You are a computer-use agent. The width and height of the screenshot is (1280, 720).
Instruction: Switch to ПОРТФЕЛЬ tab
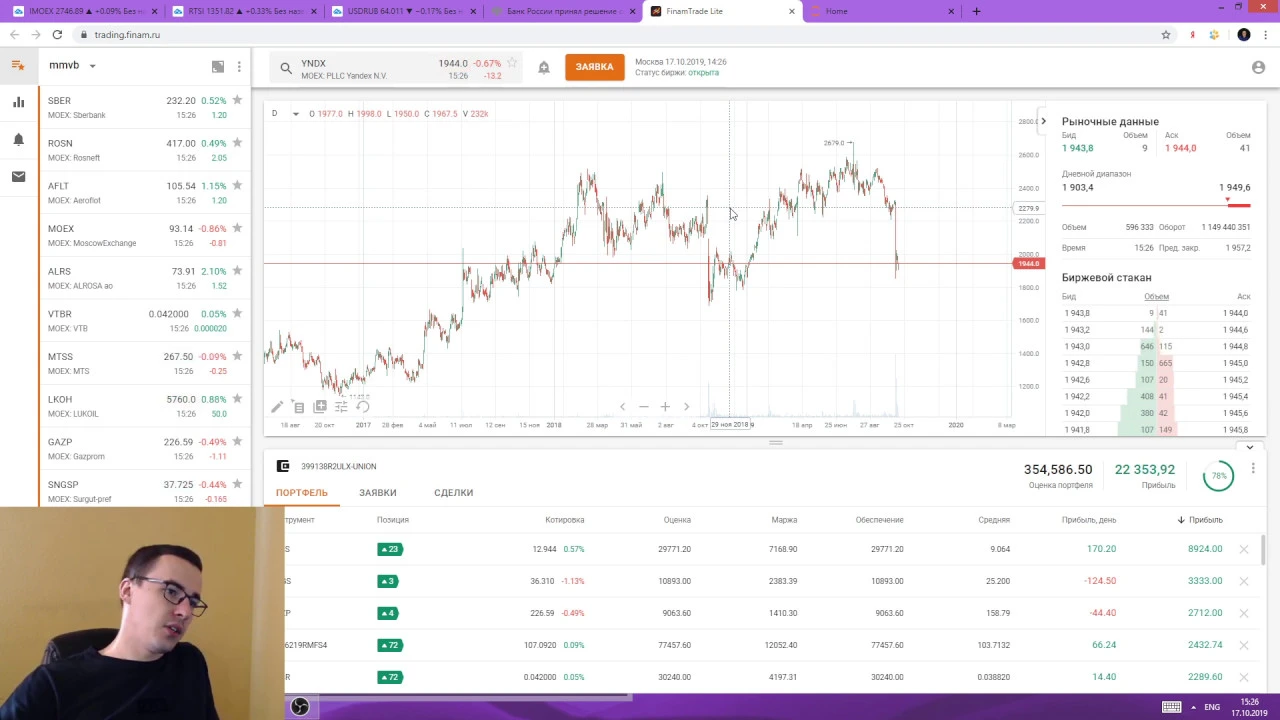tap(302, 493)
